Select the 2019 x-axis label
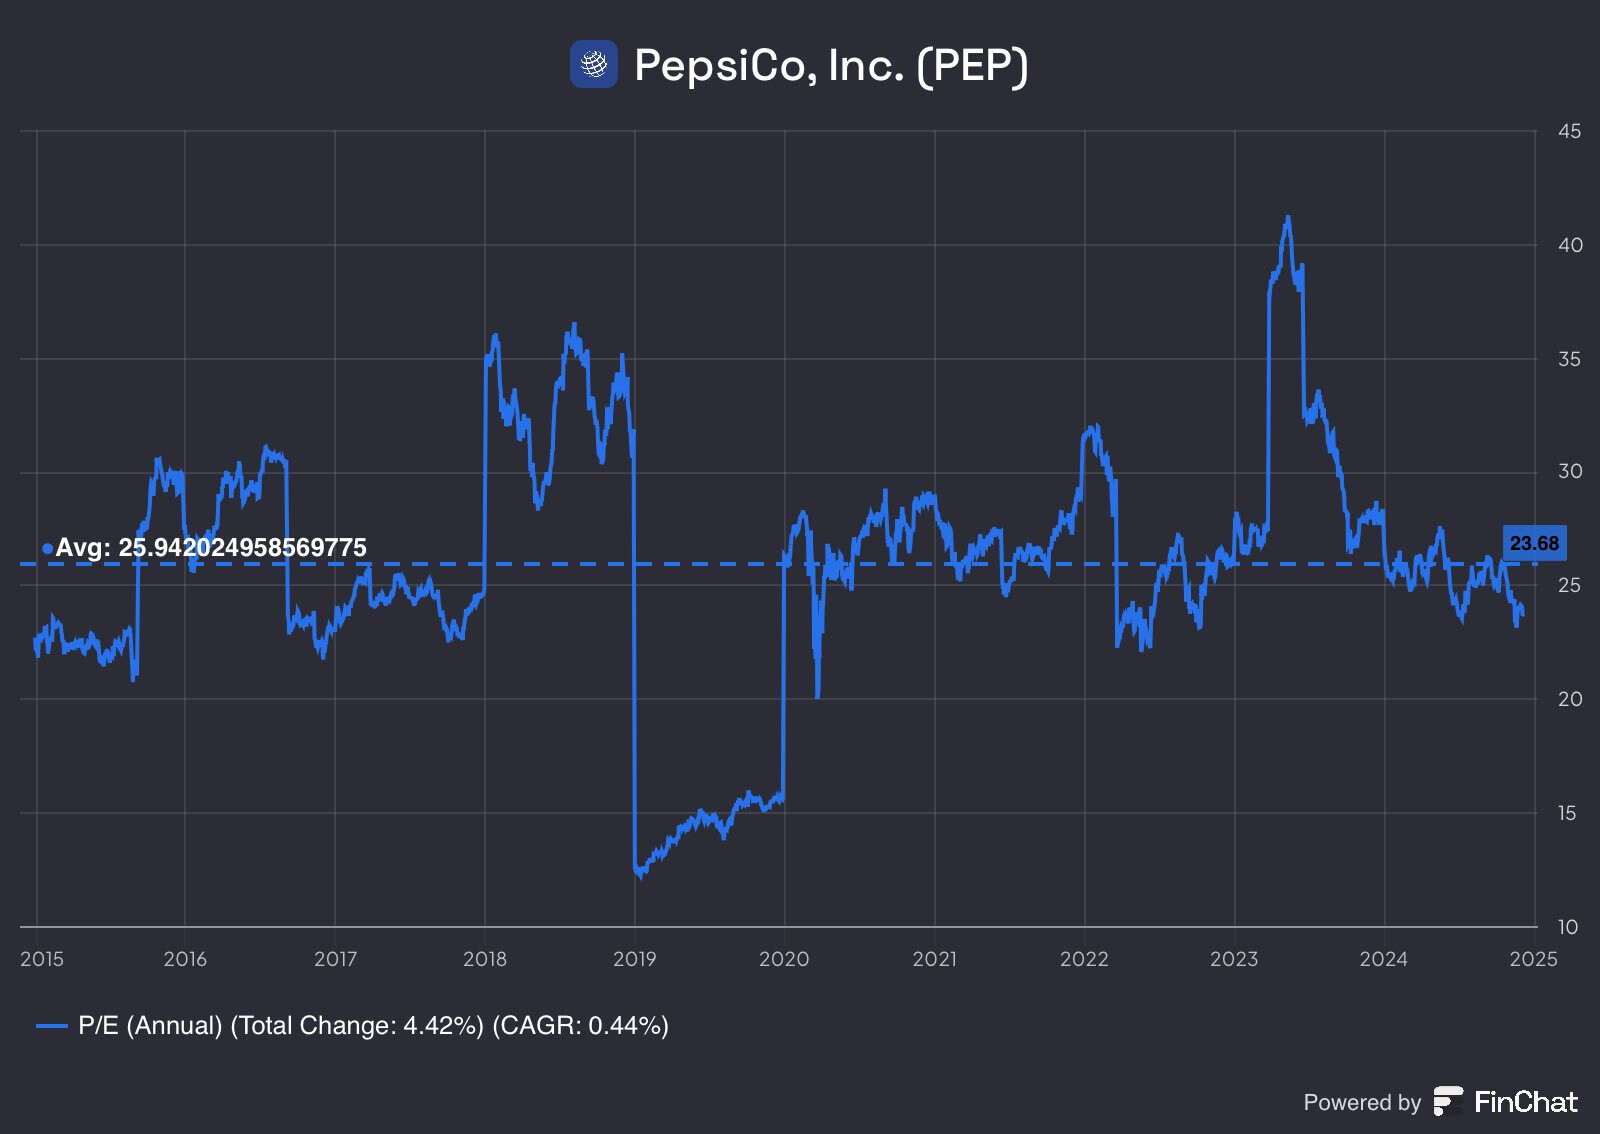Viewport: 1600px width, 1134px height. [634, 959]
